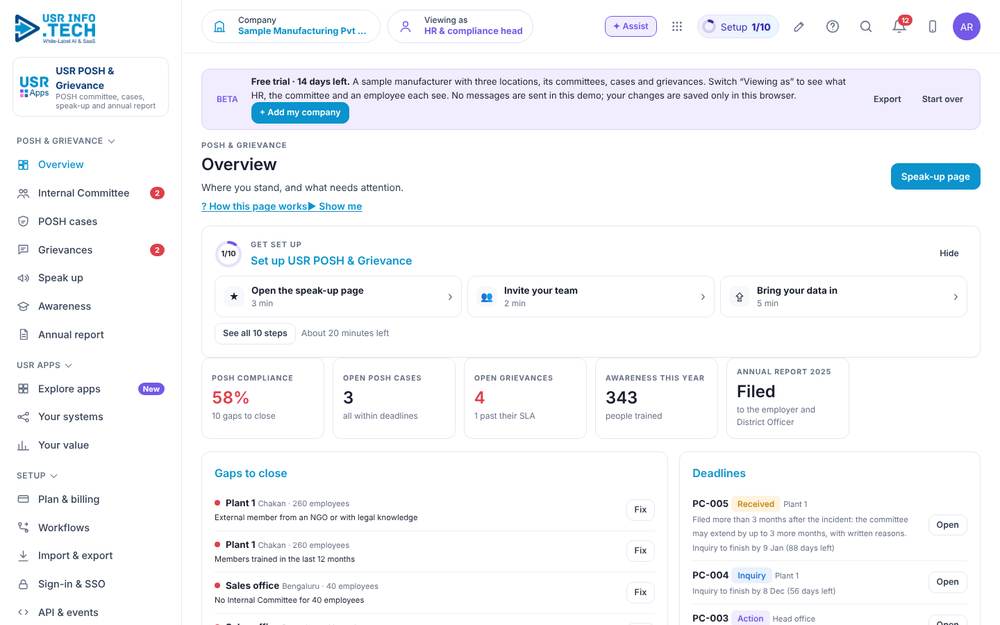This screenshot has height=625, width=1000.
Task: Click the POSH Compliance 58% card
Action: [263, 398]
